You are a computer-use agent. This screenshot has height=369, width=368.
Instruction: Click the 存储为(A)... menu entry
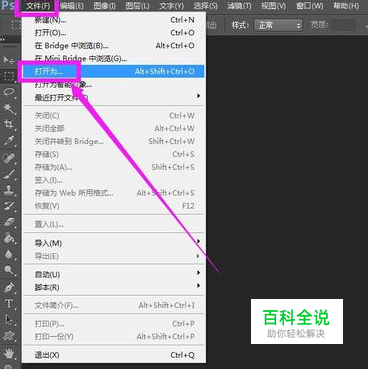pos(113,167)
